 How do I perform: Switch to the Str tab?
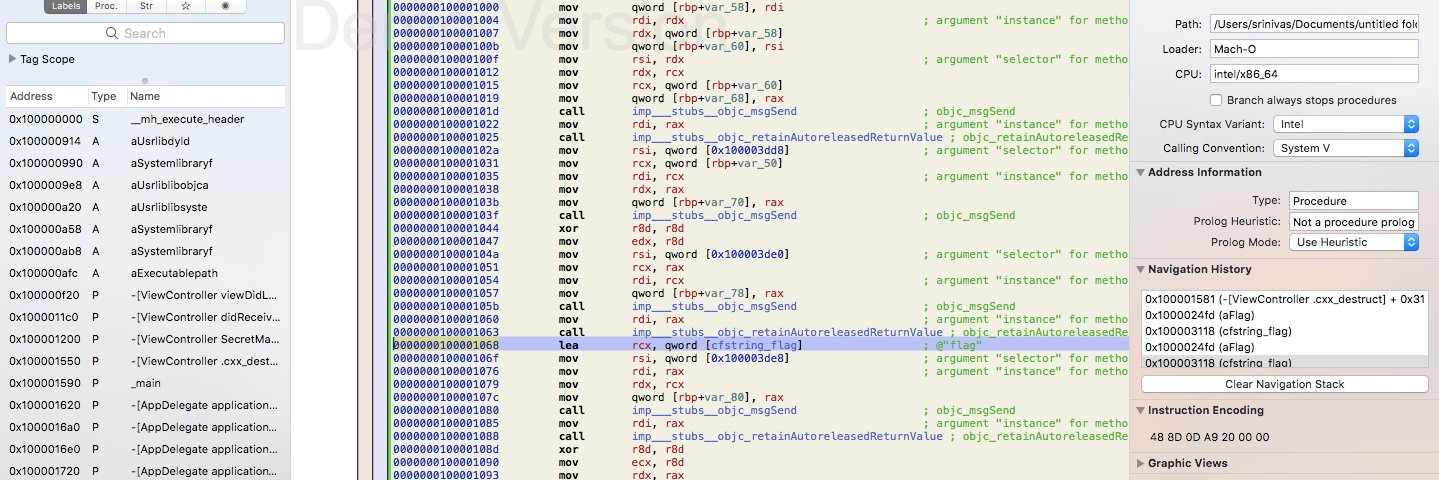pos(144,6)
